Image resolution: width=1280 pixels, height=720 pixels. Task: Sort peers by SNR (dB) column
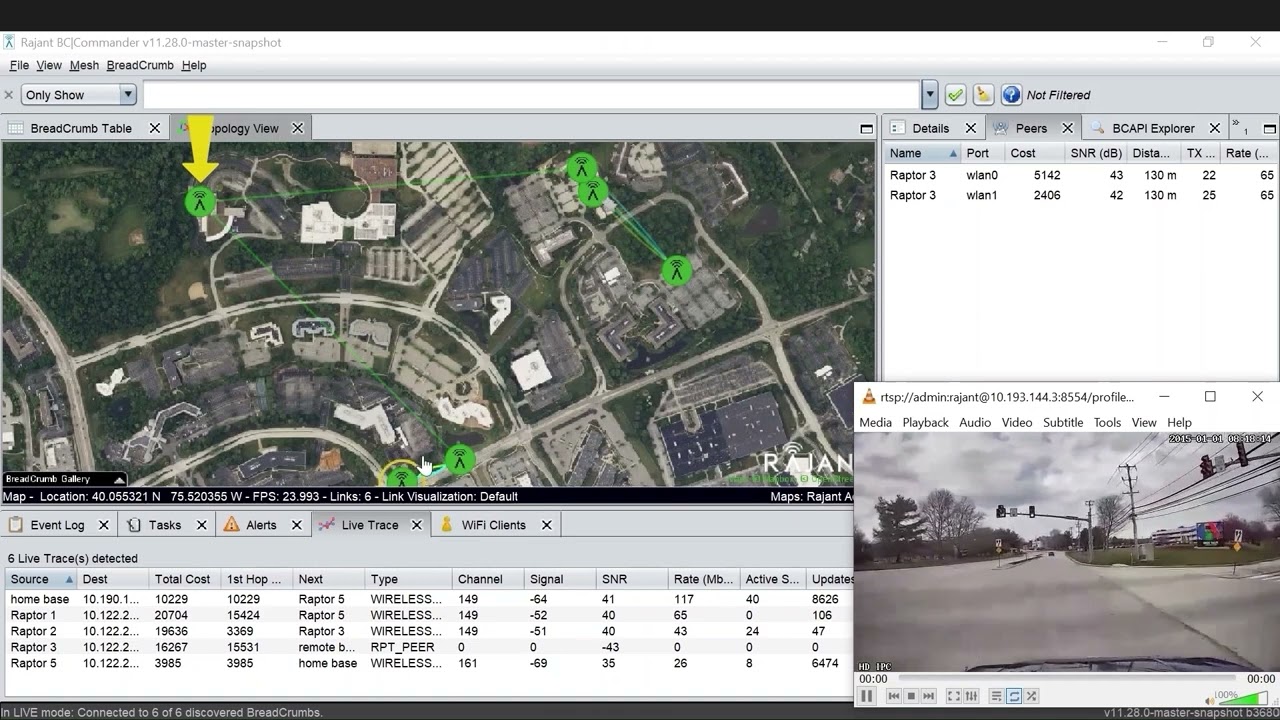point(1096,153)
